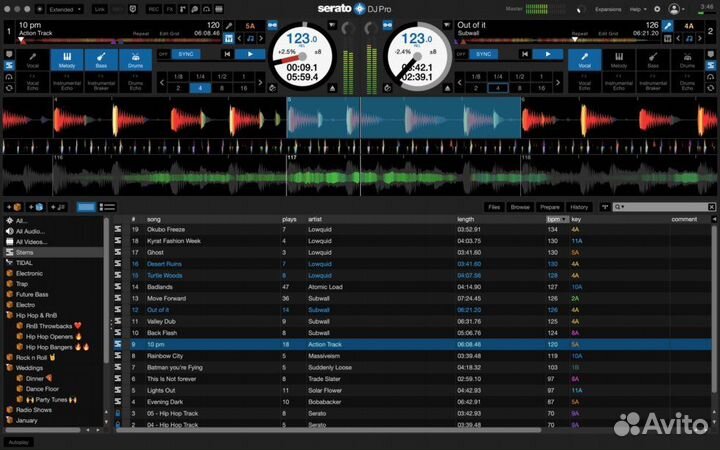Toggle the Vocal stem on deck 2

[x=585, y=60]
